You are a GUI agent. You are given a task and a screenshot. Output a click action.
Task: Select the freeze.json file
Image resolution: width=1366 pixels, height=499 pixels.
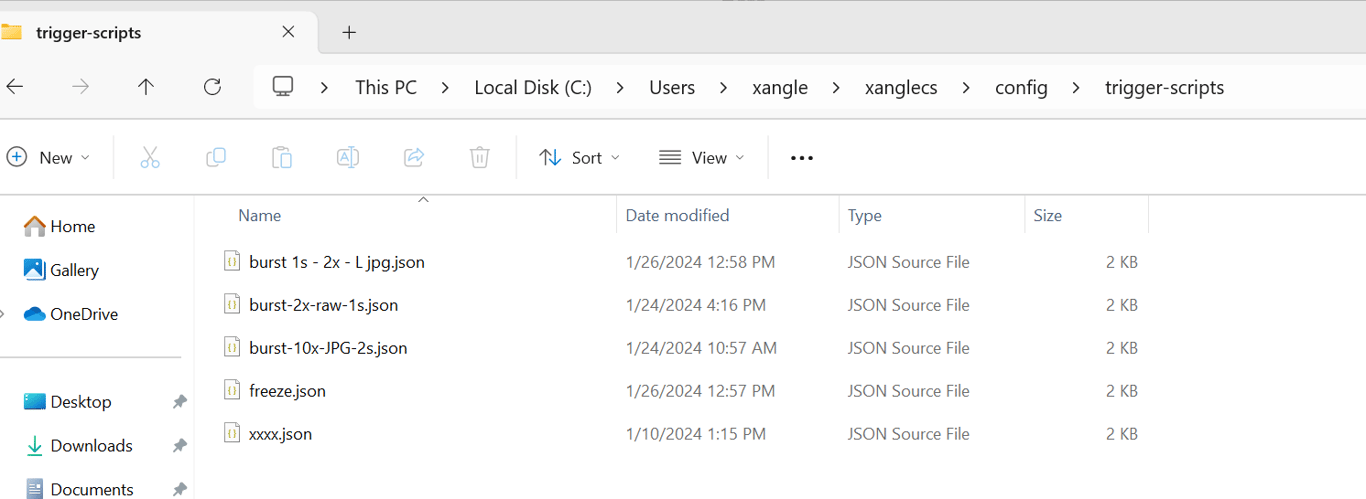coord(287,391)
